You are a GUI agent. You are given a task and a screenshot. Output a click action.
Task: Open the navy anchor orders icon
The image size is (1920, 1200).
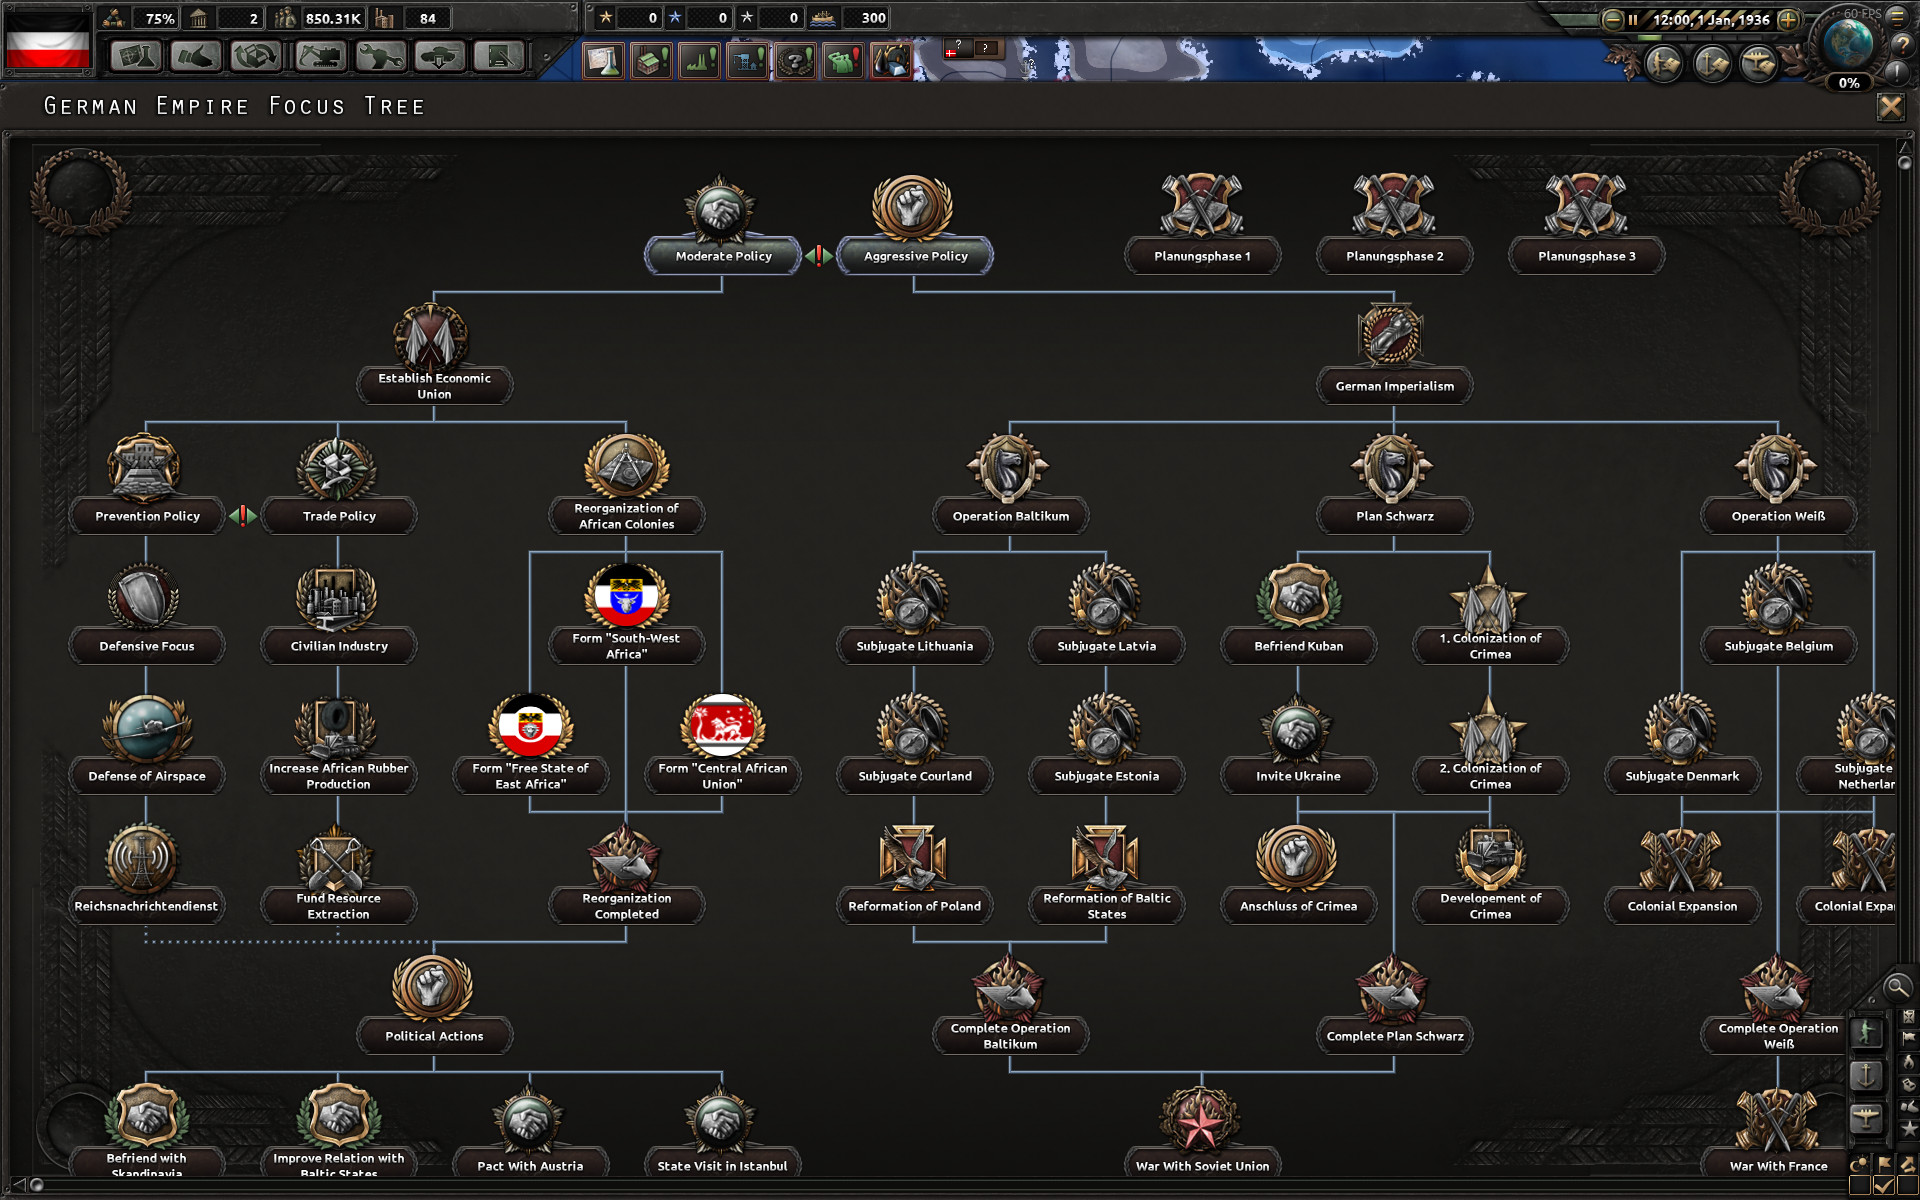(x=1712, y=65)
